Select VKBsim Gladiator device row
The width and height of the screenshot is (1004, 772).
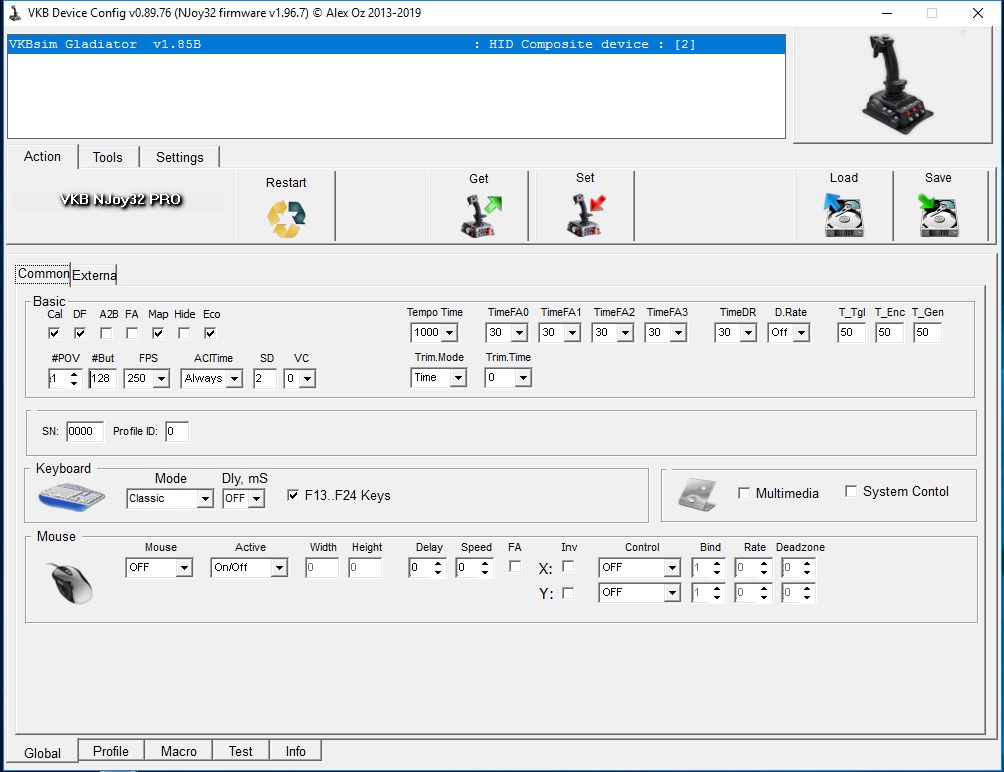coord(396,44)
